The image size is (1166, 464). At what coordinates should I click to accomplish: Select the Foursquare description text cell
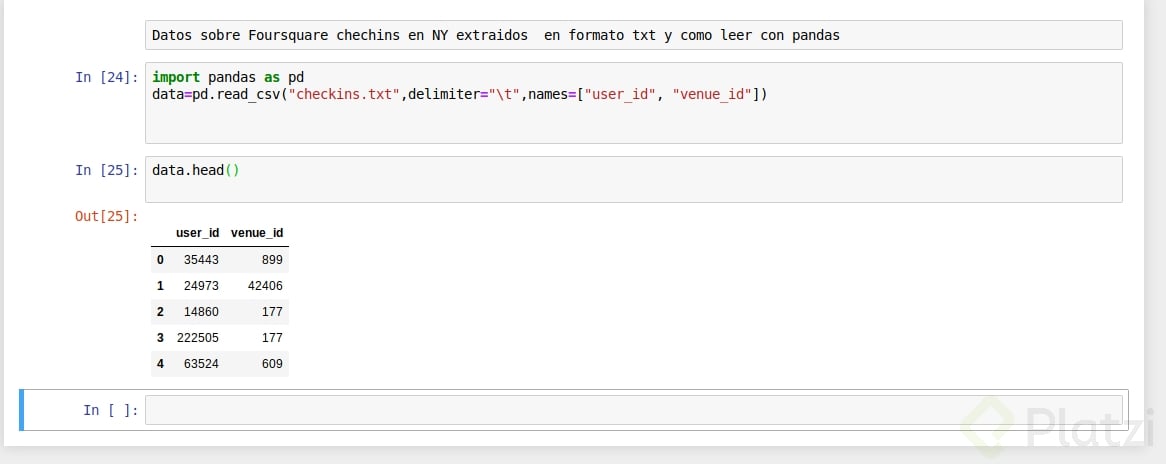pyautogui.click(x=633, y=35)
